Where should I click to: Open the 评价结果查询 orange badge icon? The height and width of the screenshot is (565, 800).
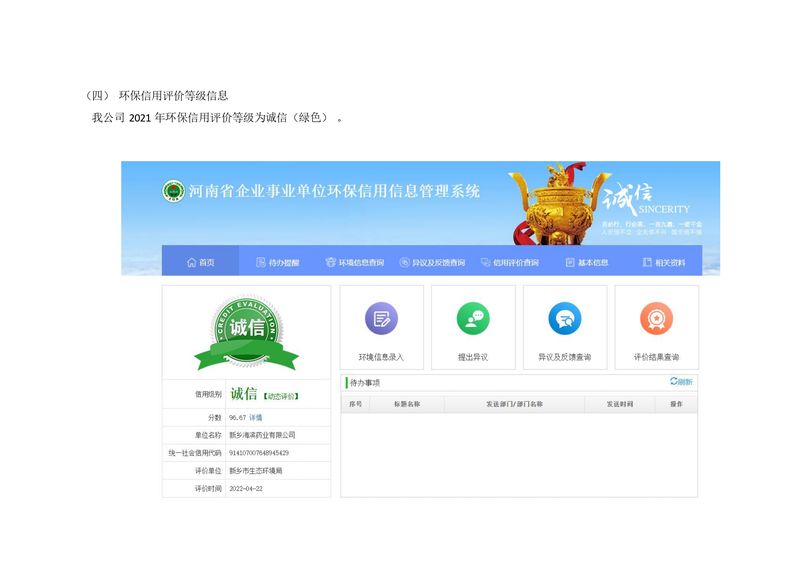656,319
